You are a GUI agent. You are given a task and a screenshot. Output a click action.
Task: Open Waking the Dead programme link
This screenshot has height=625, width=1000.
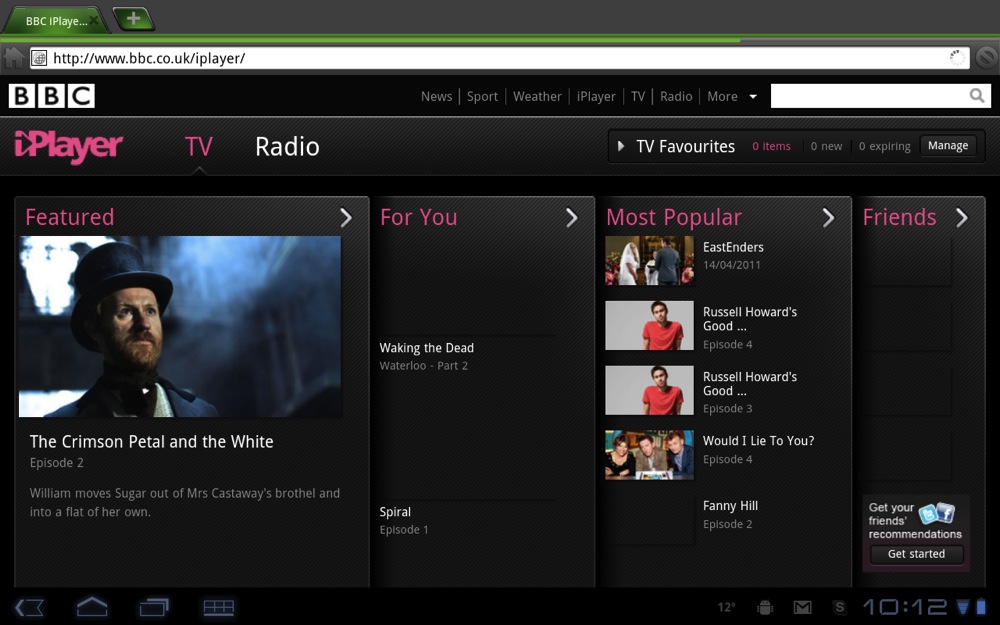[x=427, y=348]
